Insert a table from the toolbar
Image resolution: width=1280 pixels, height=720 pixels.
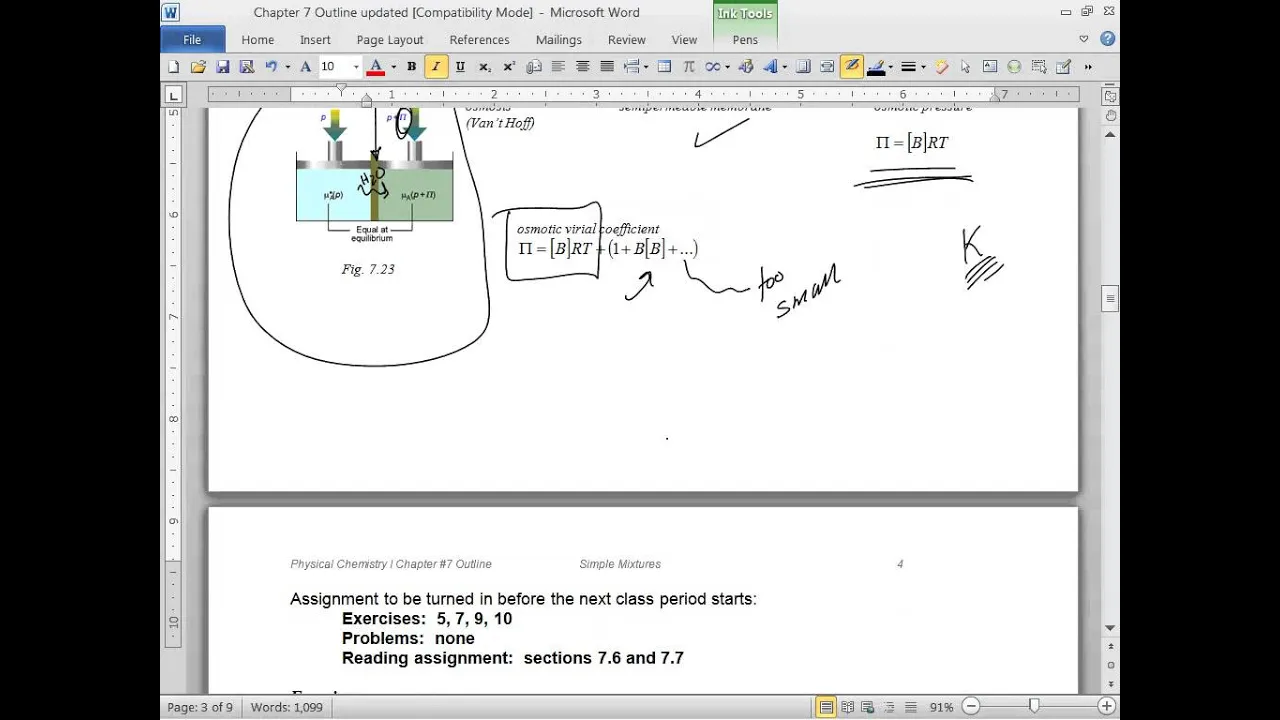(x=664, y=67)
